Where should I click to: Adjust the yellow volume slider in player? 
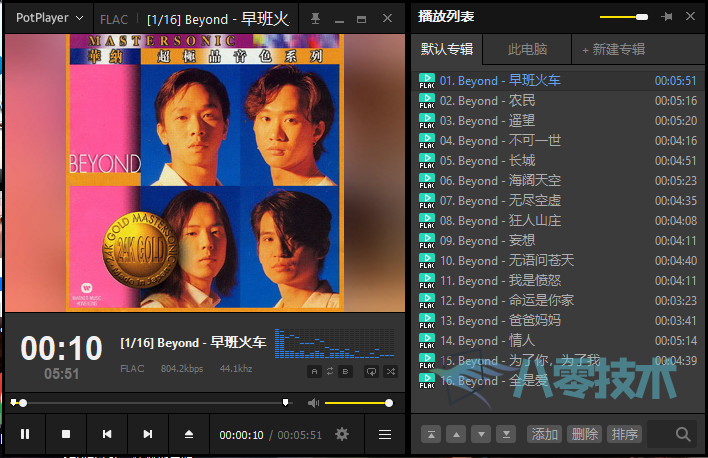[358, 403]
